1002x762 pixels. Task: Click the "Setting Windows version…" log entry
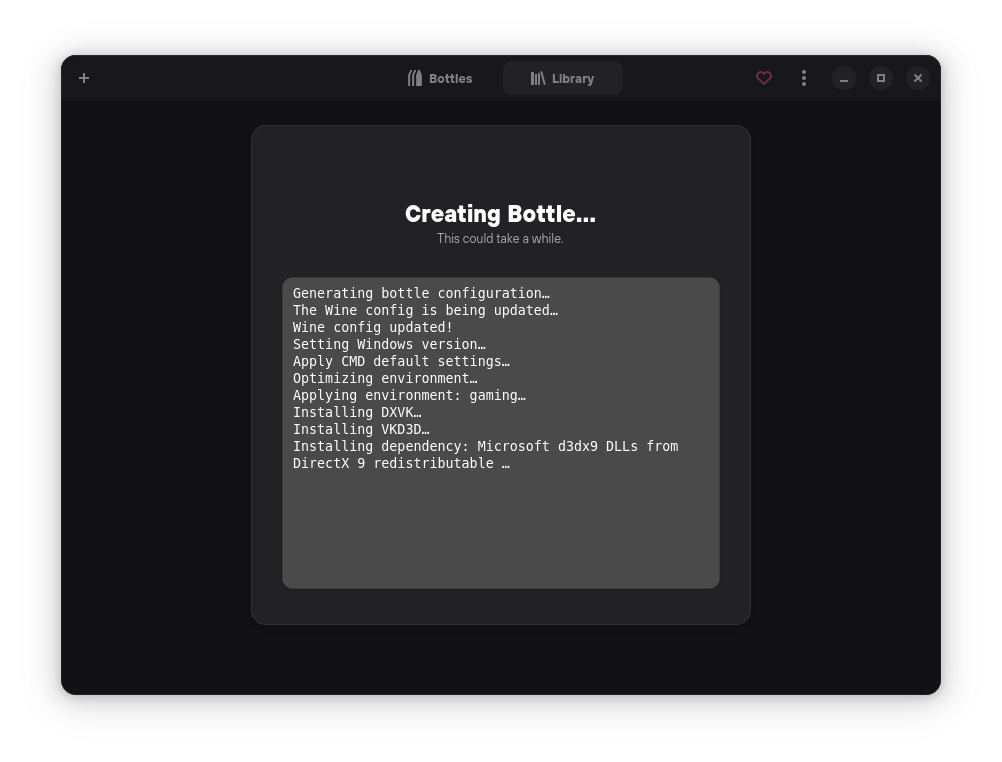pos(389,344)
